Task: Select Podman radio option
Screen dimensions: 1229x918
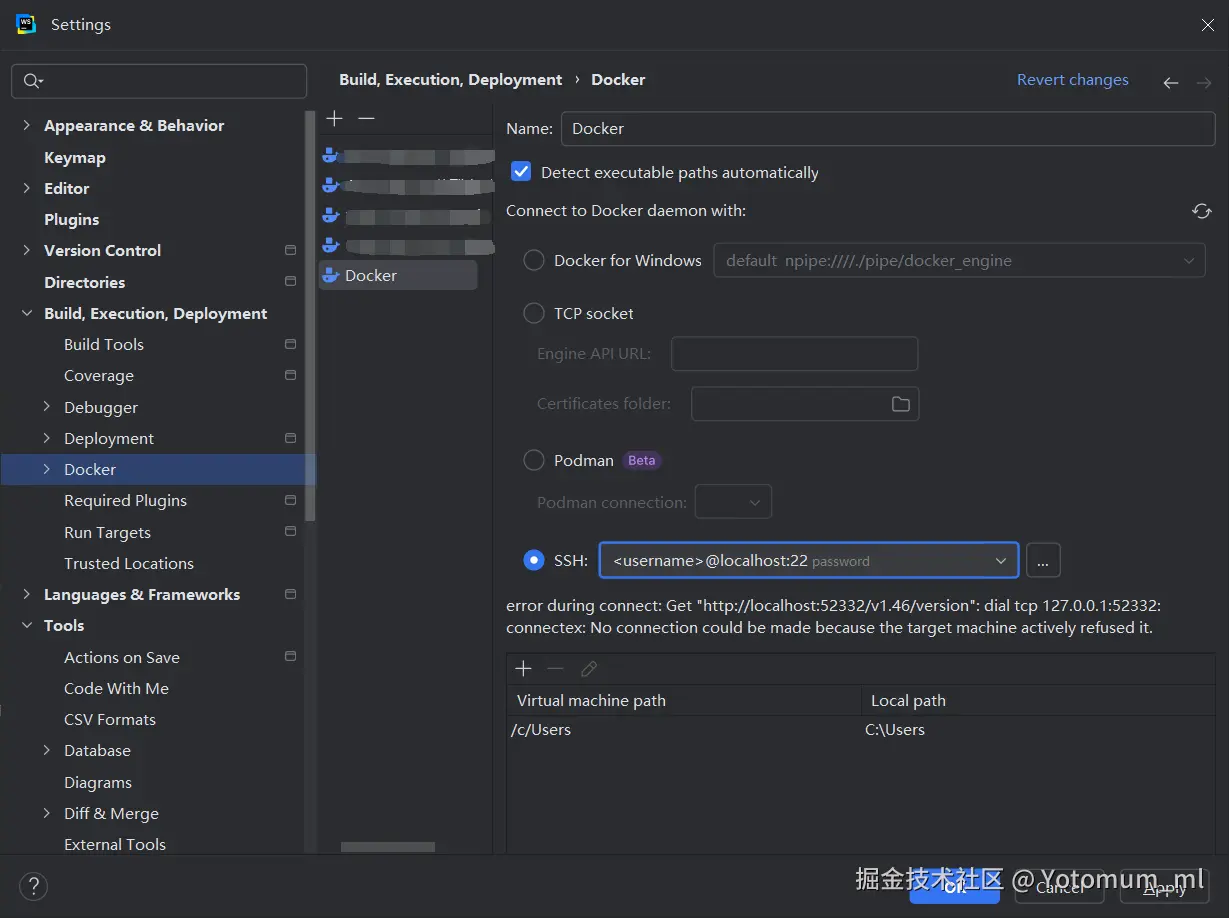Action: (534, 460)
